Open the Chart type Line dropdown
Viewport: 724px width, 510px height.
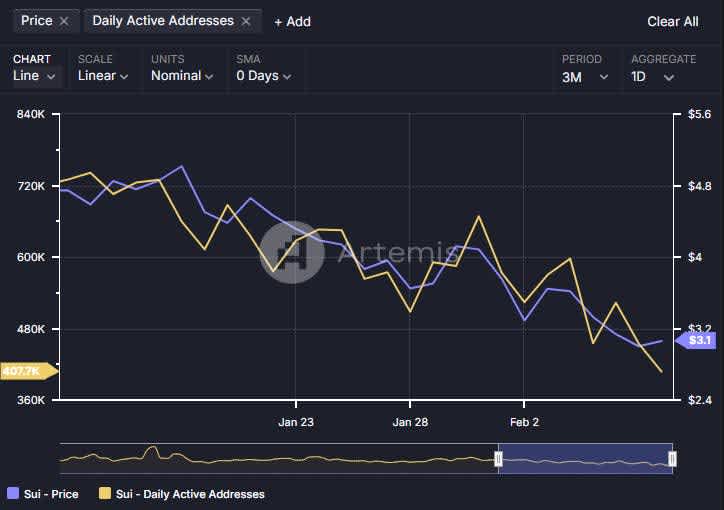[x=34, y=76]
